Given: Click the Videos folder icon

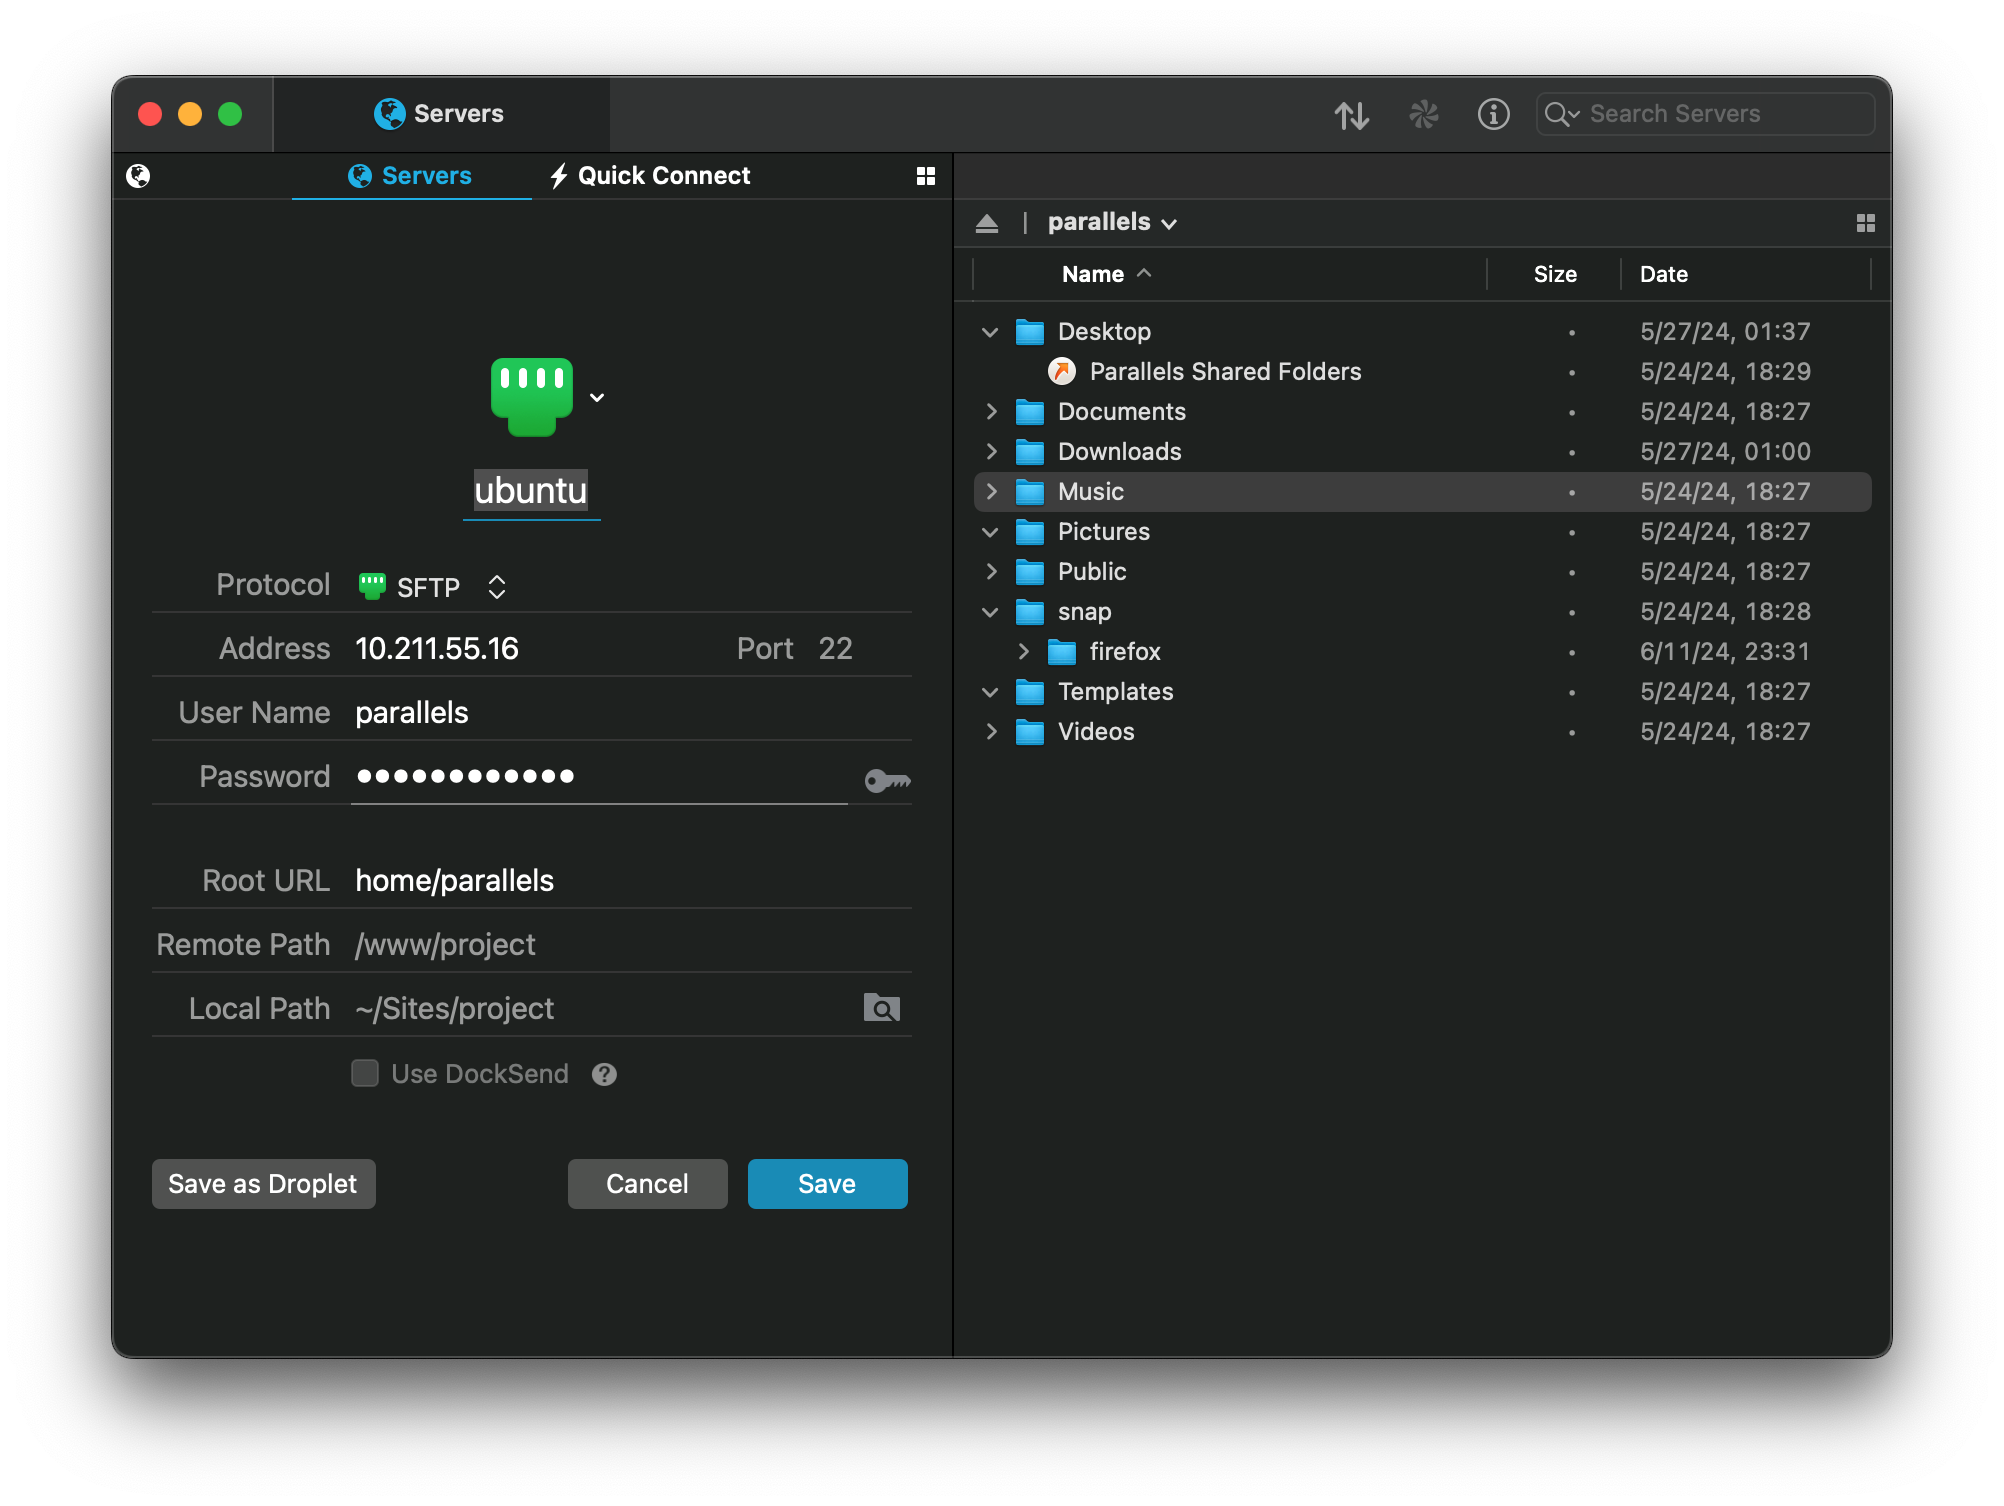Looking at the screenshot, I should [1030, 732].
